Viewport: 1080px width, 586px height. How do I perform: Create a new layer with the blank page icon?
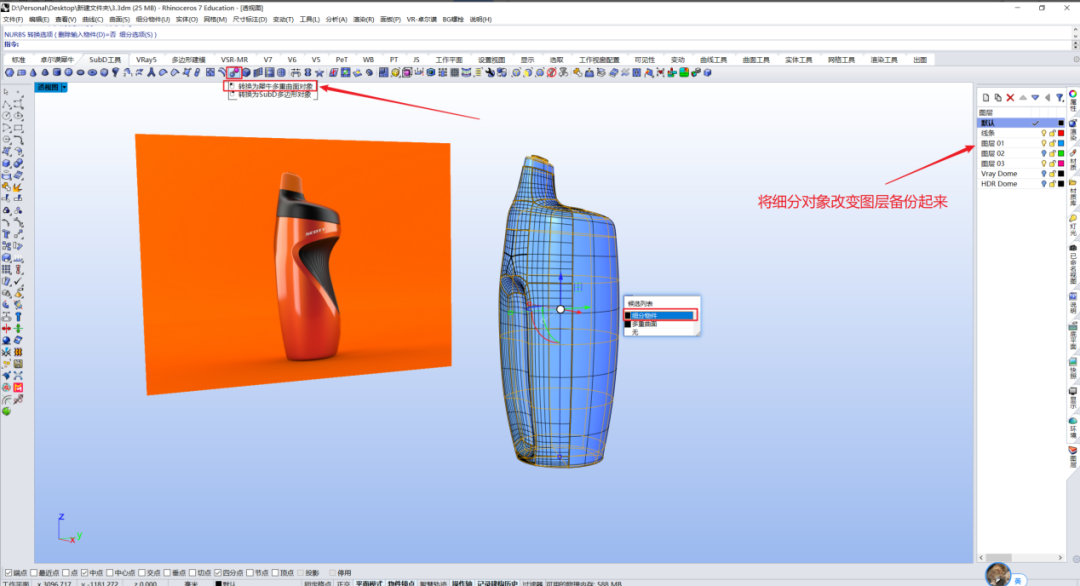986,98
